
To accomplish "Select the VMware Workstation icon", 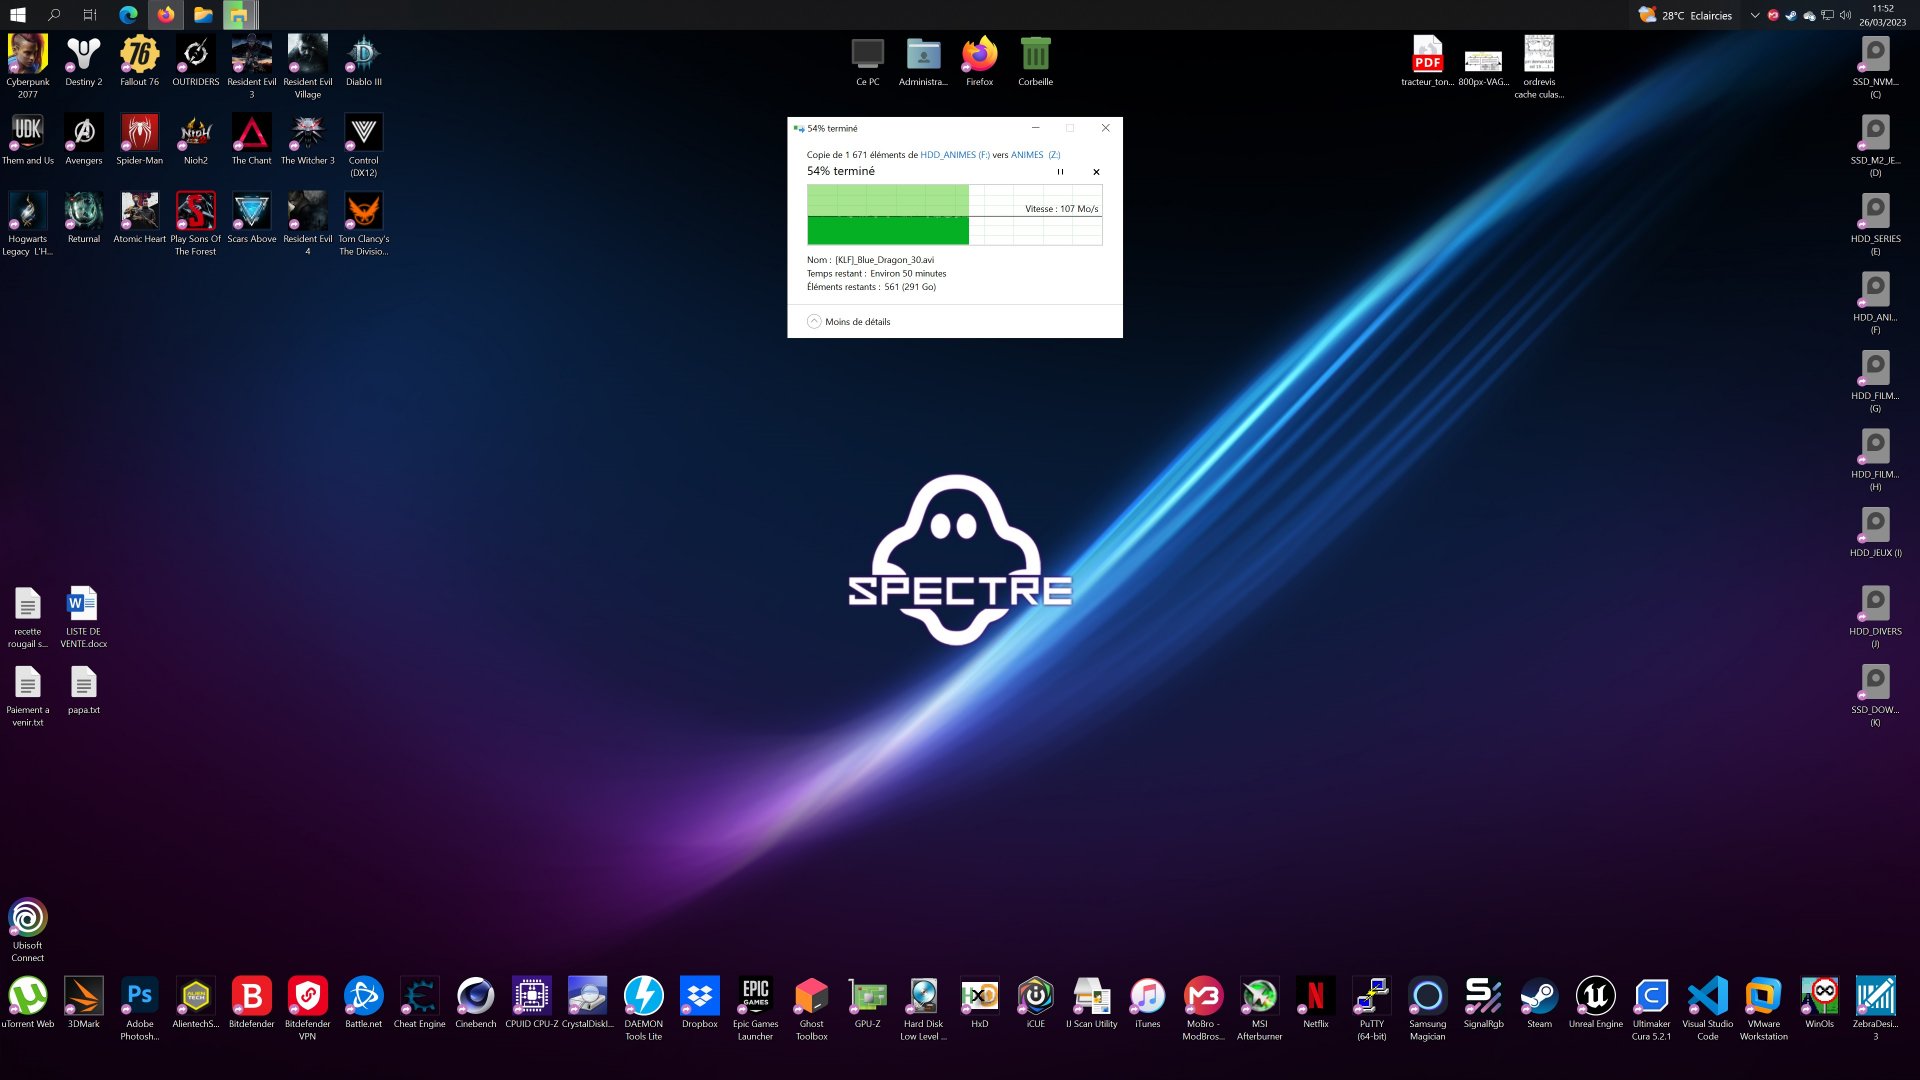I will coord(1764,1008).
